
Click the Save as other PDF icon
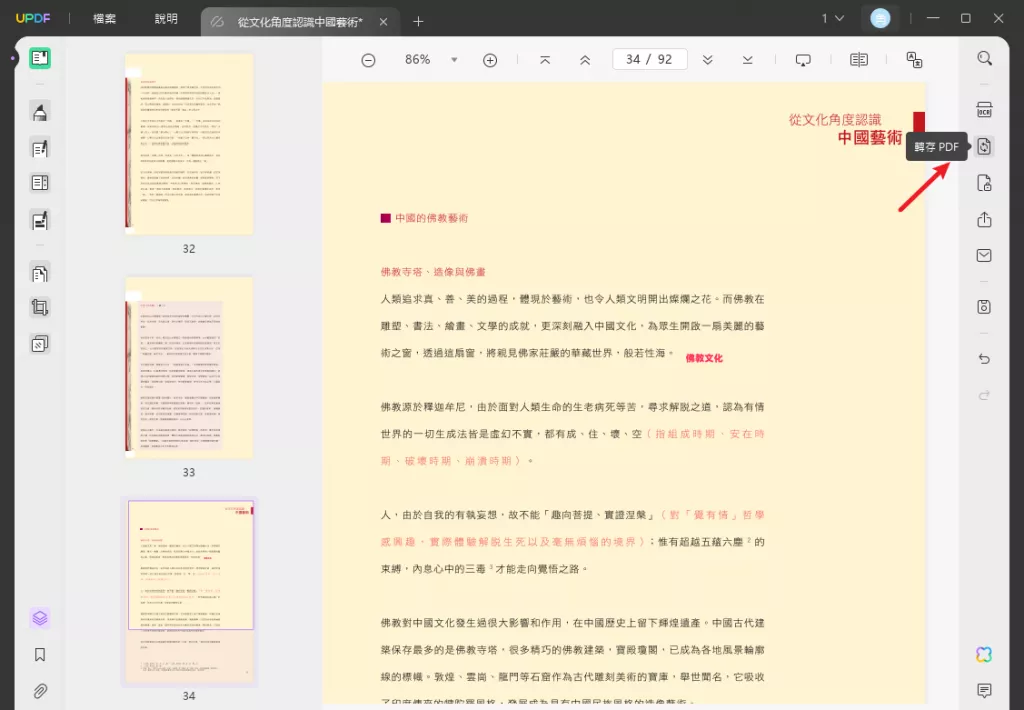point(984,307)
